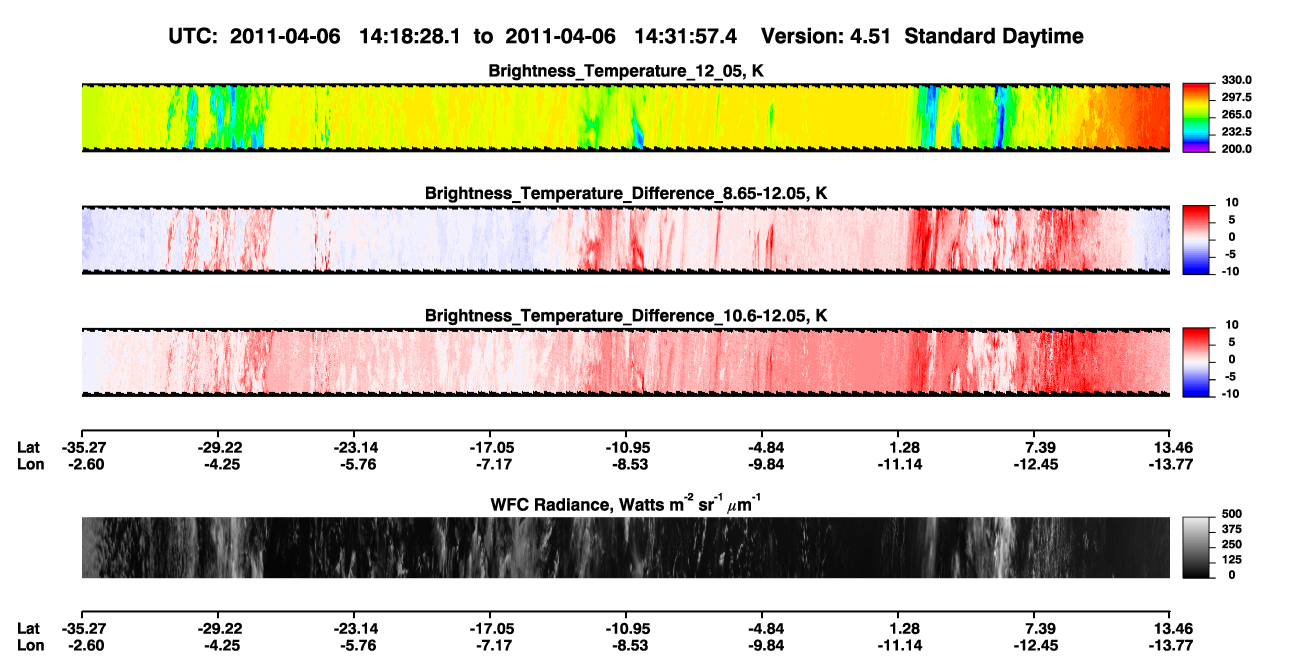Screen dimensions: 1300x667
Task: Click latitude 13.46 on the axis above WFC Radiance
Action: (1171, 447)
